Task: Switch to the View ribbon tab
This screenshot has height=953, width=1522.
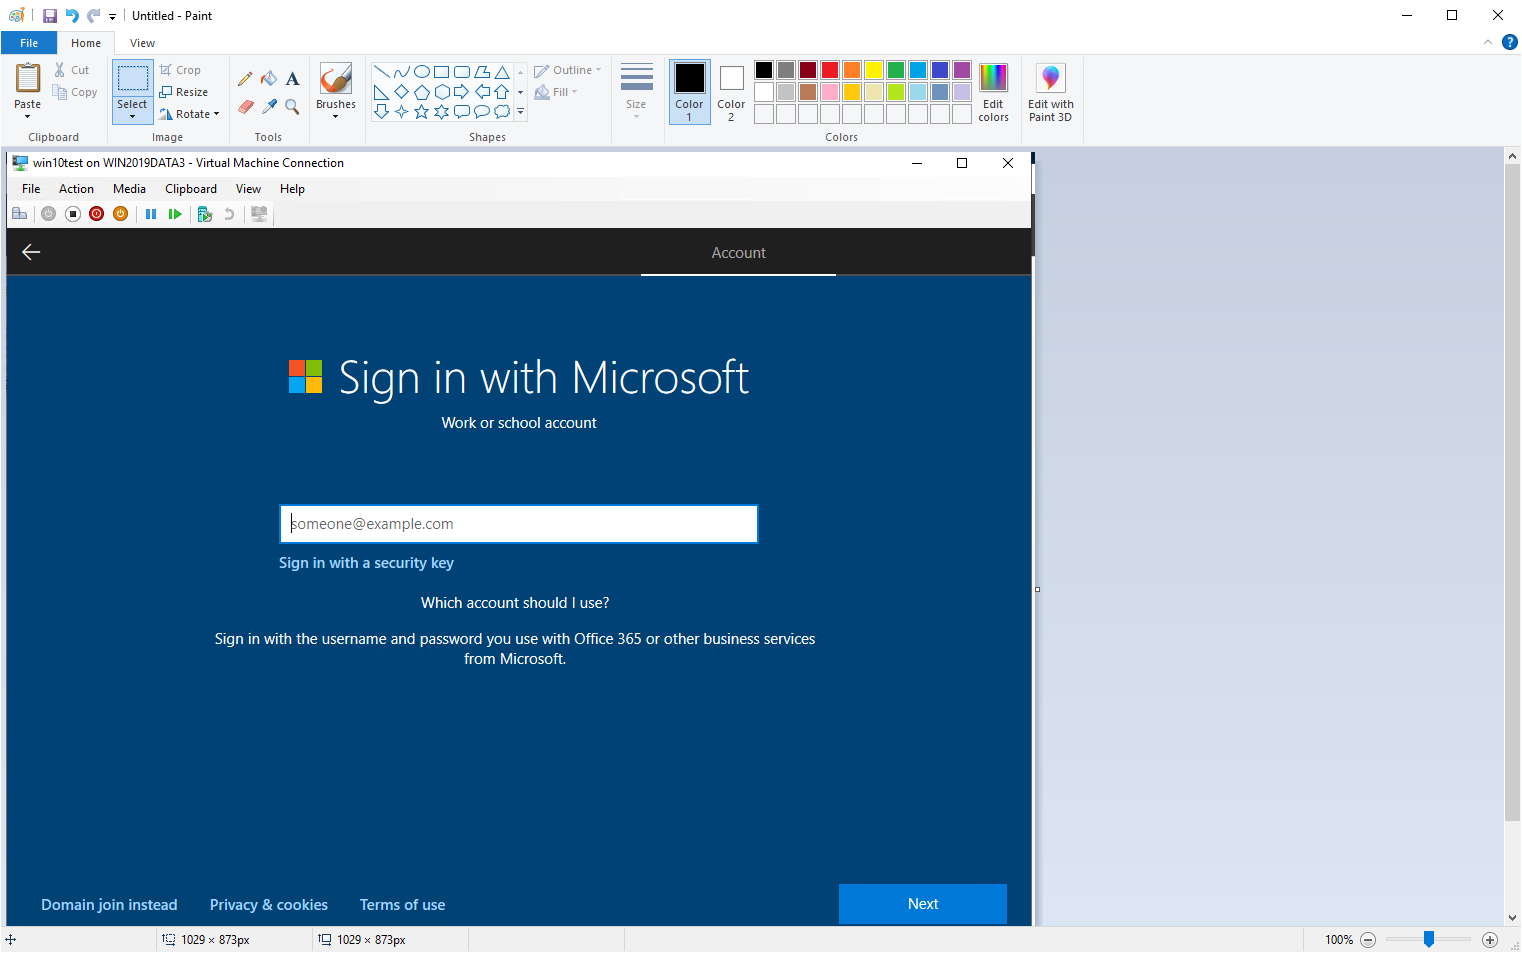Action: point(142,43)
